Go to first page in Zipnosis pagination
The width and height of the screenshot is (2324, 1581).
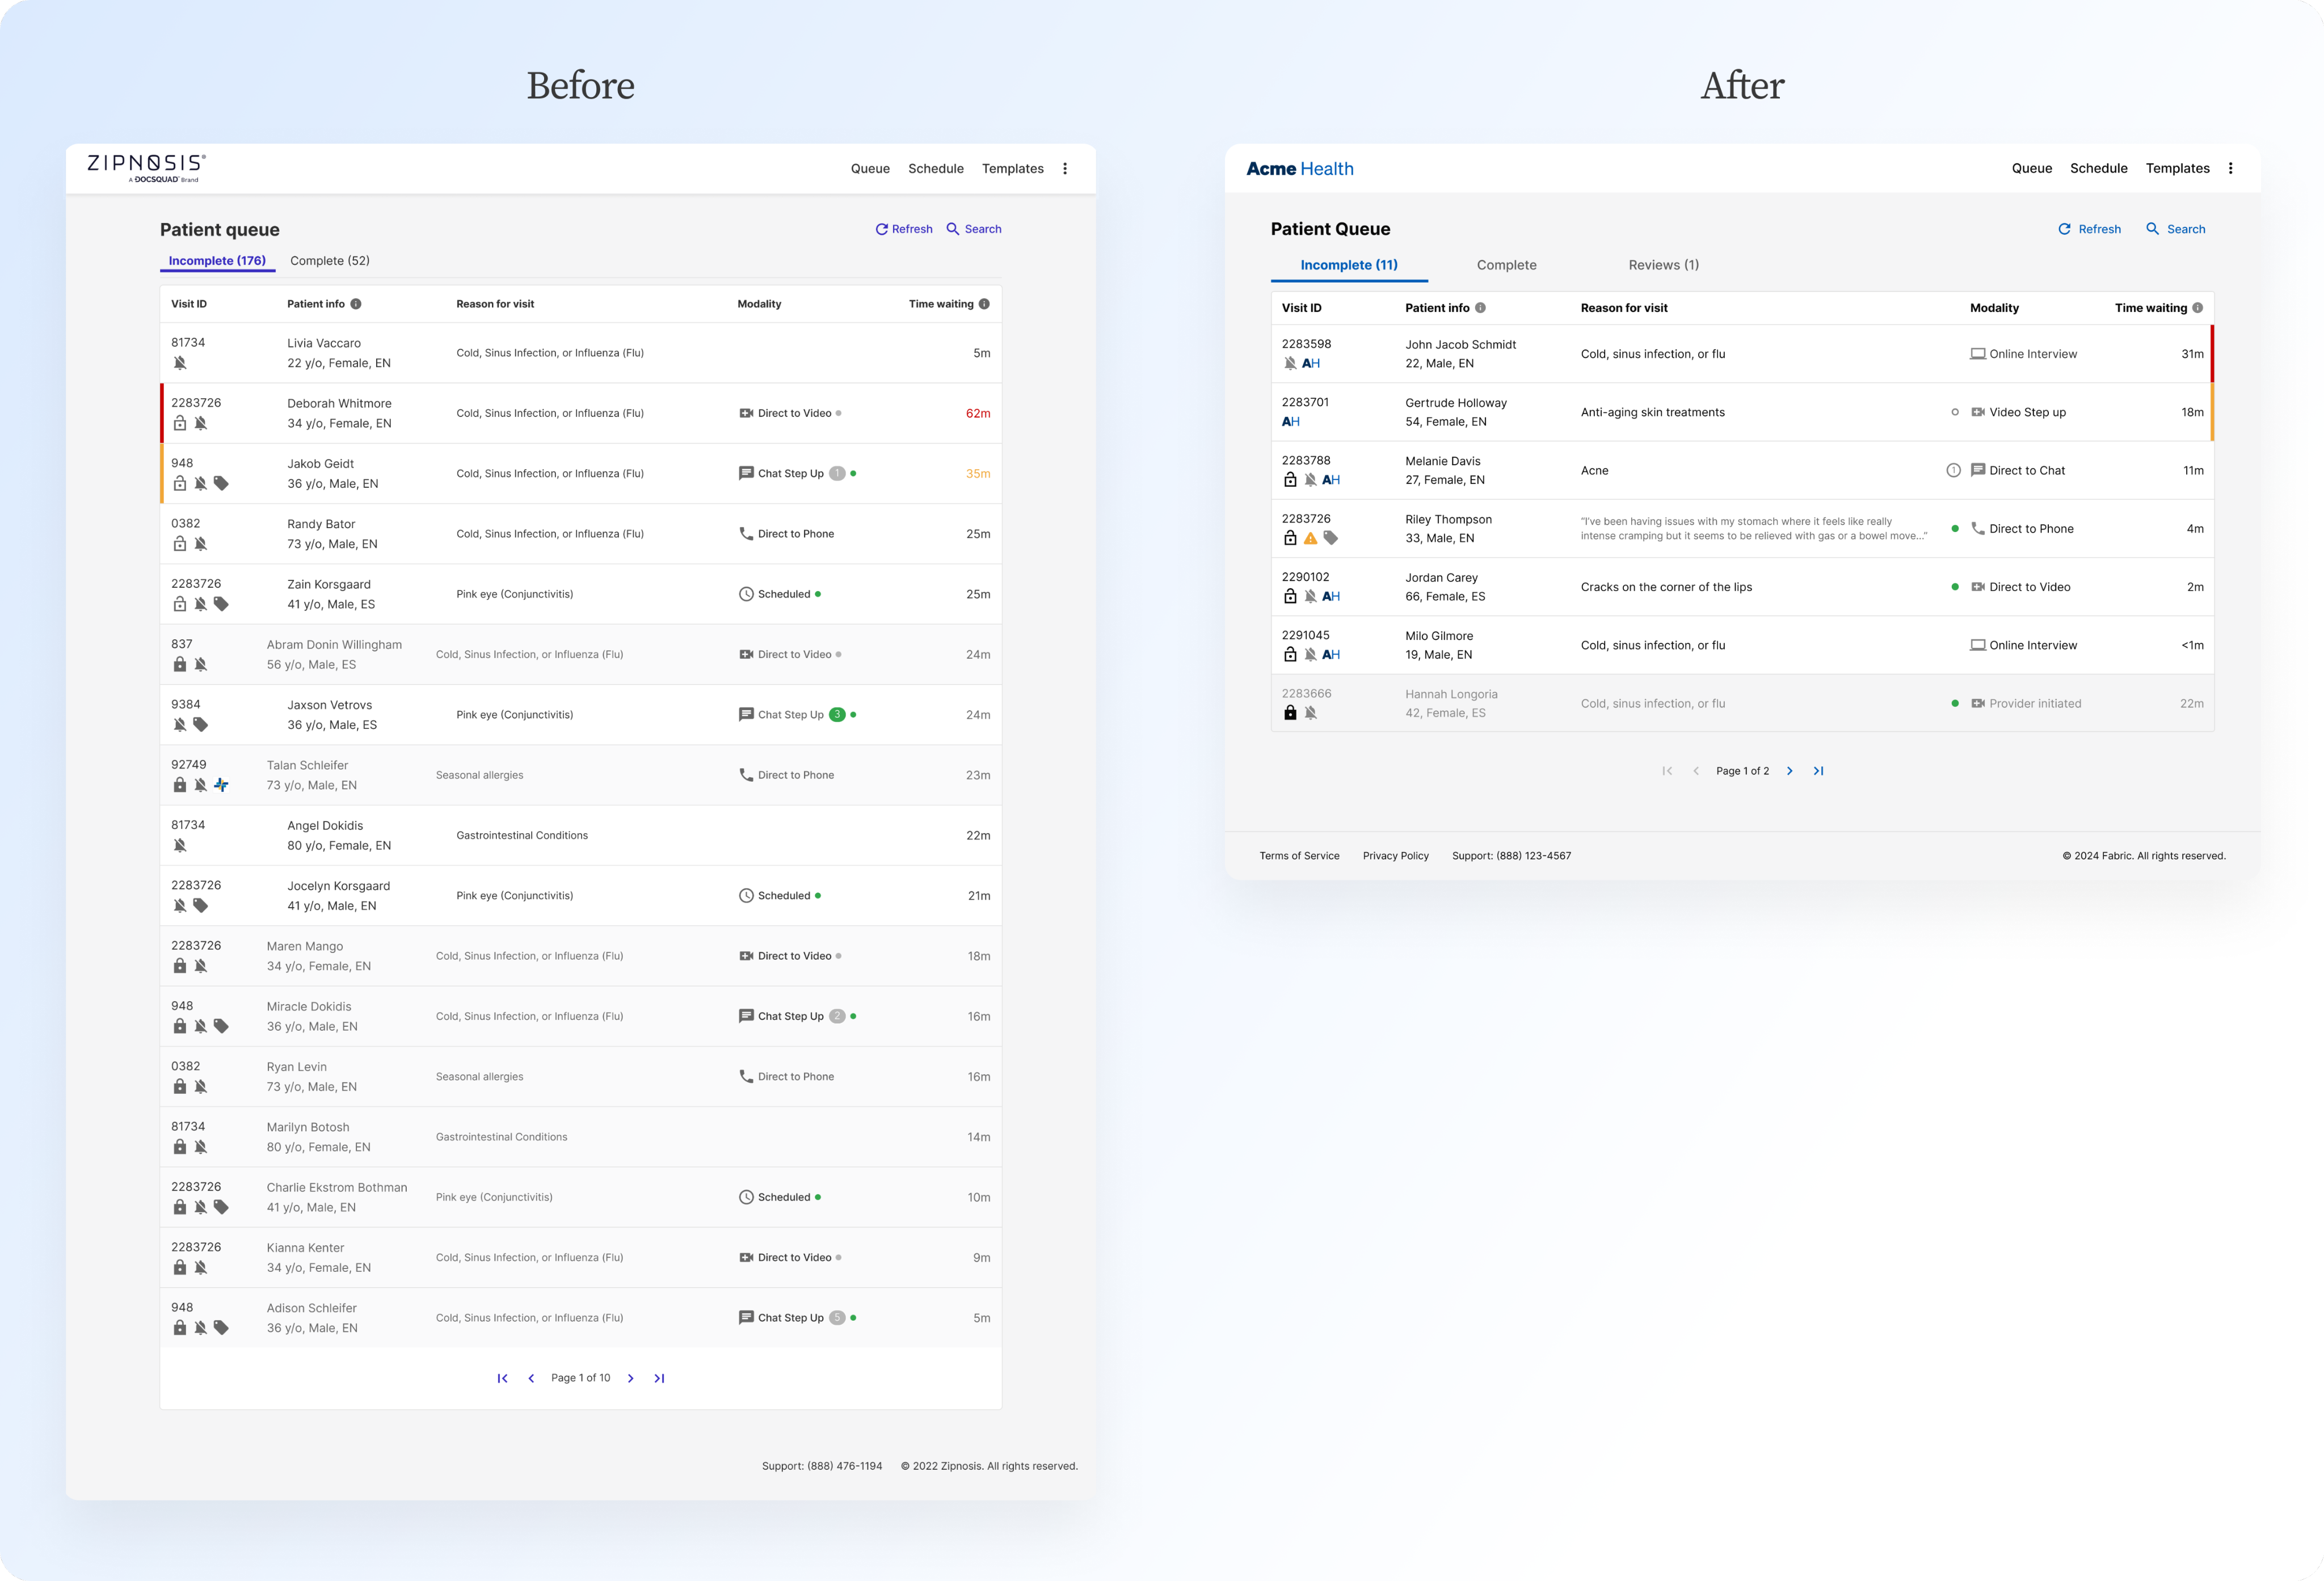(x=502, y=1378)
